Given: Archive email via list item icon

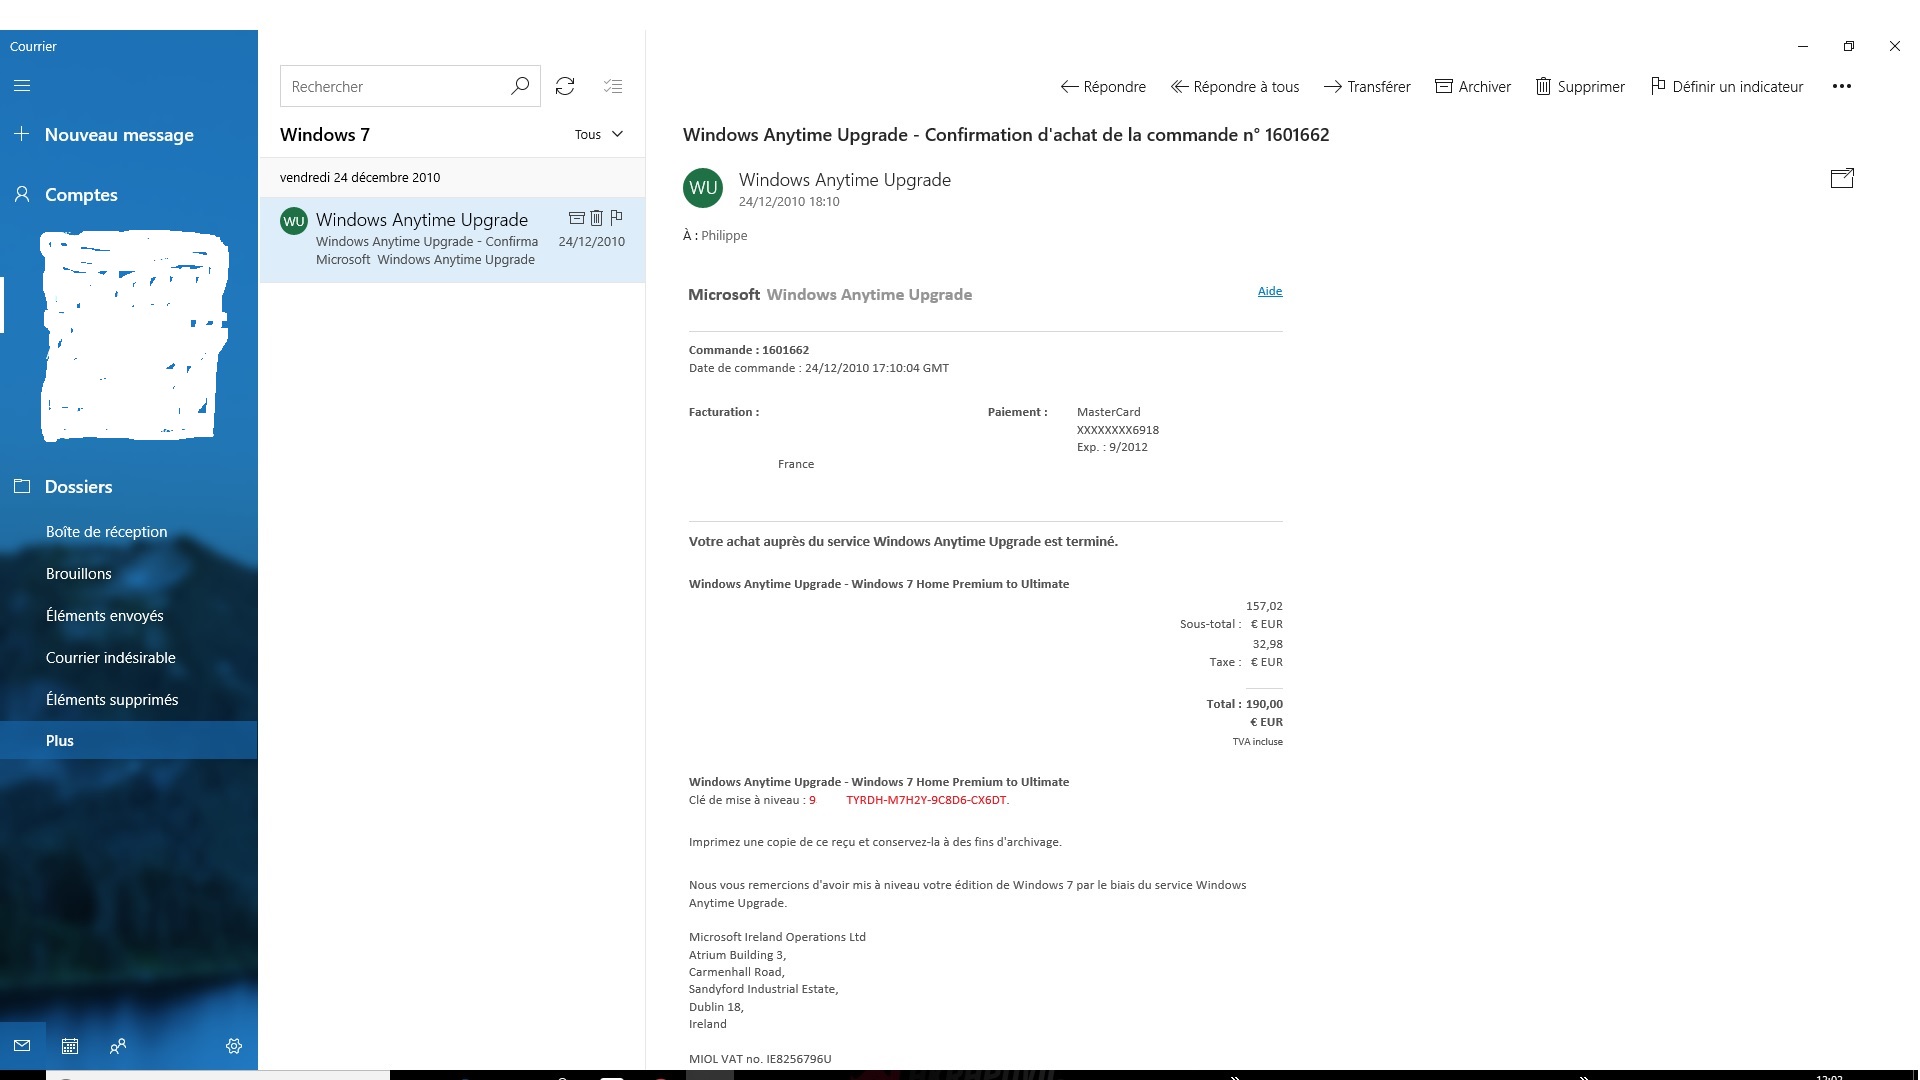Looking at the screenshot, I should click(576, 218).
